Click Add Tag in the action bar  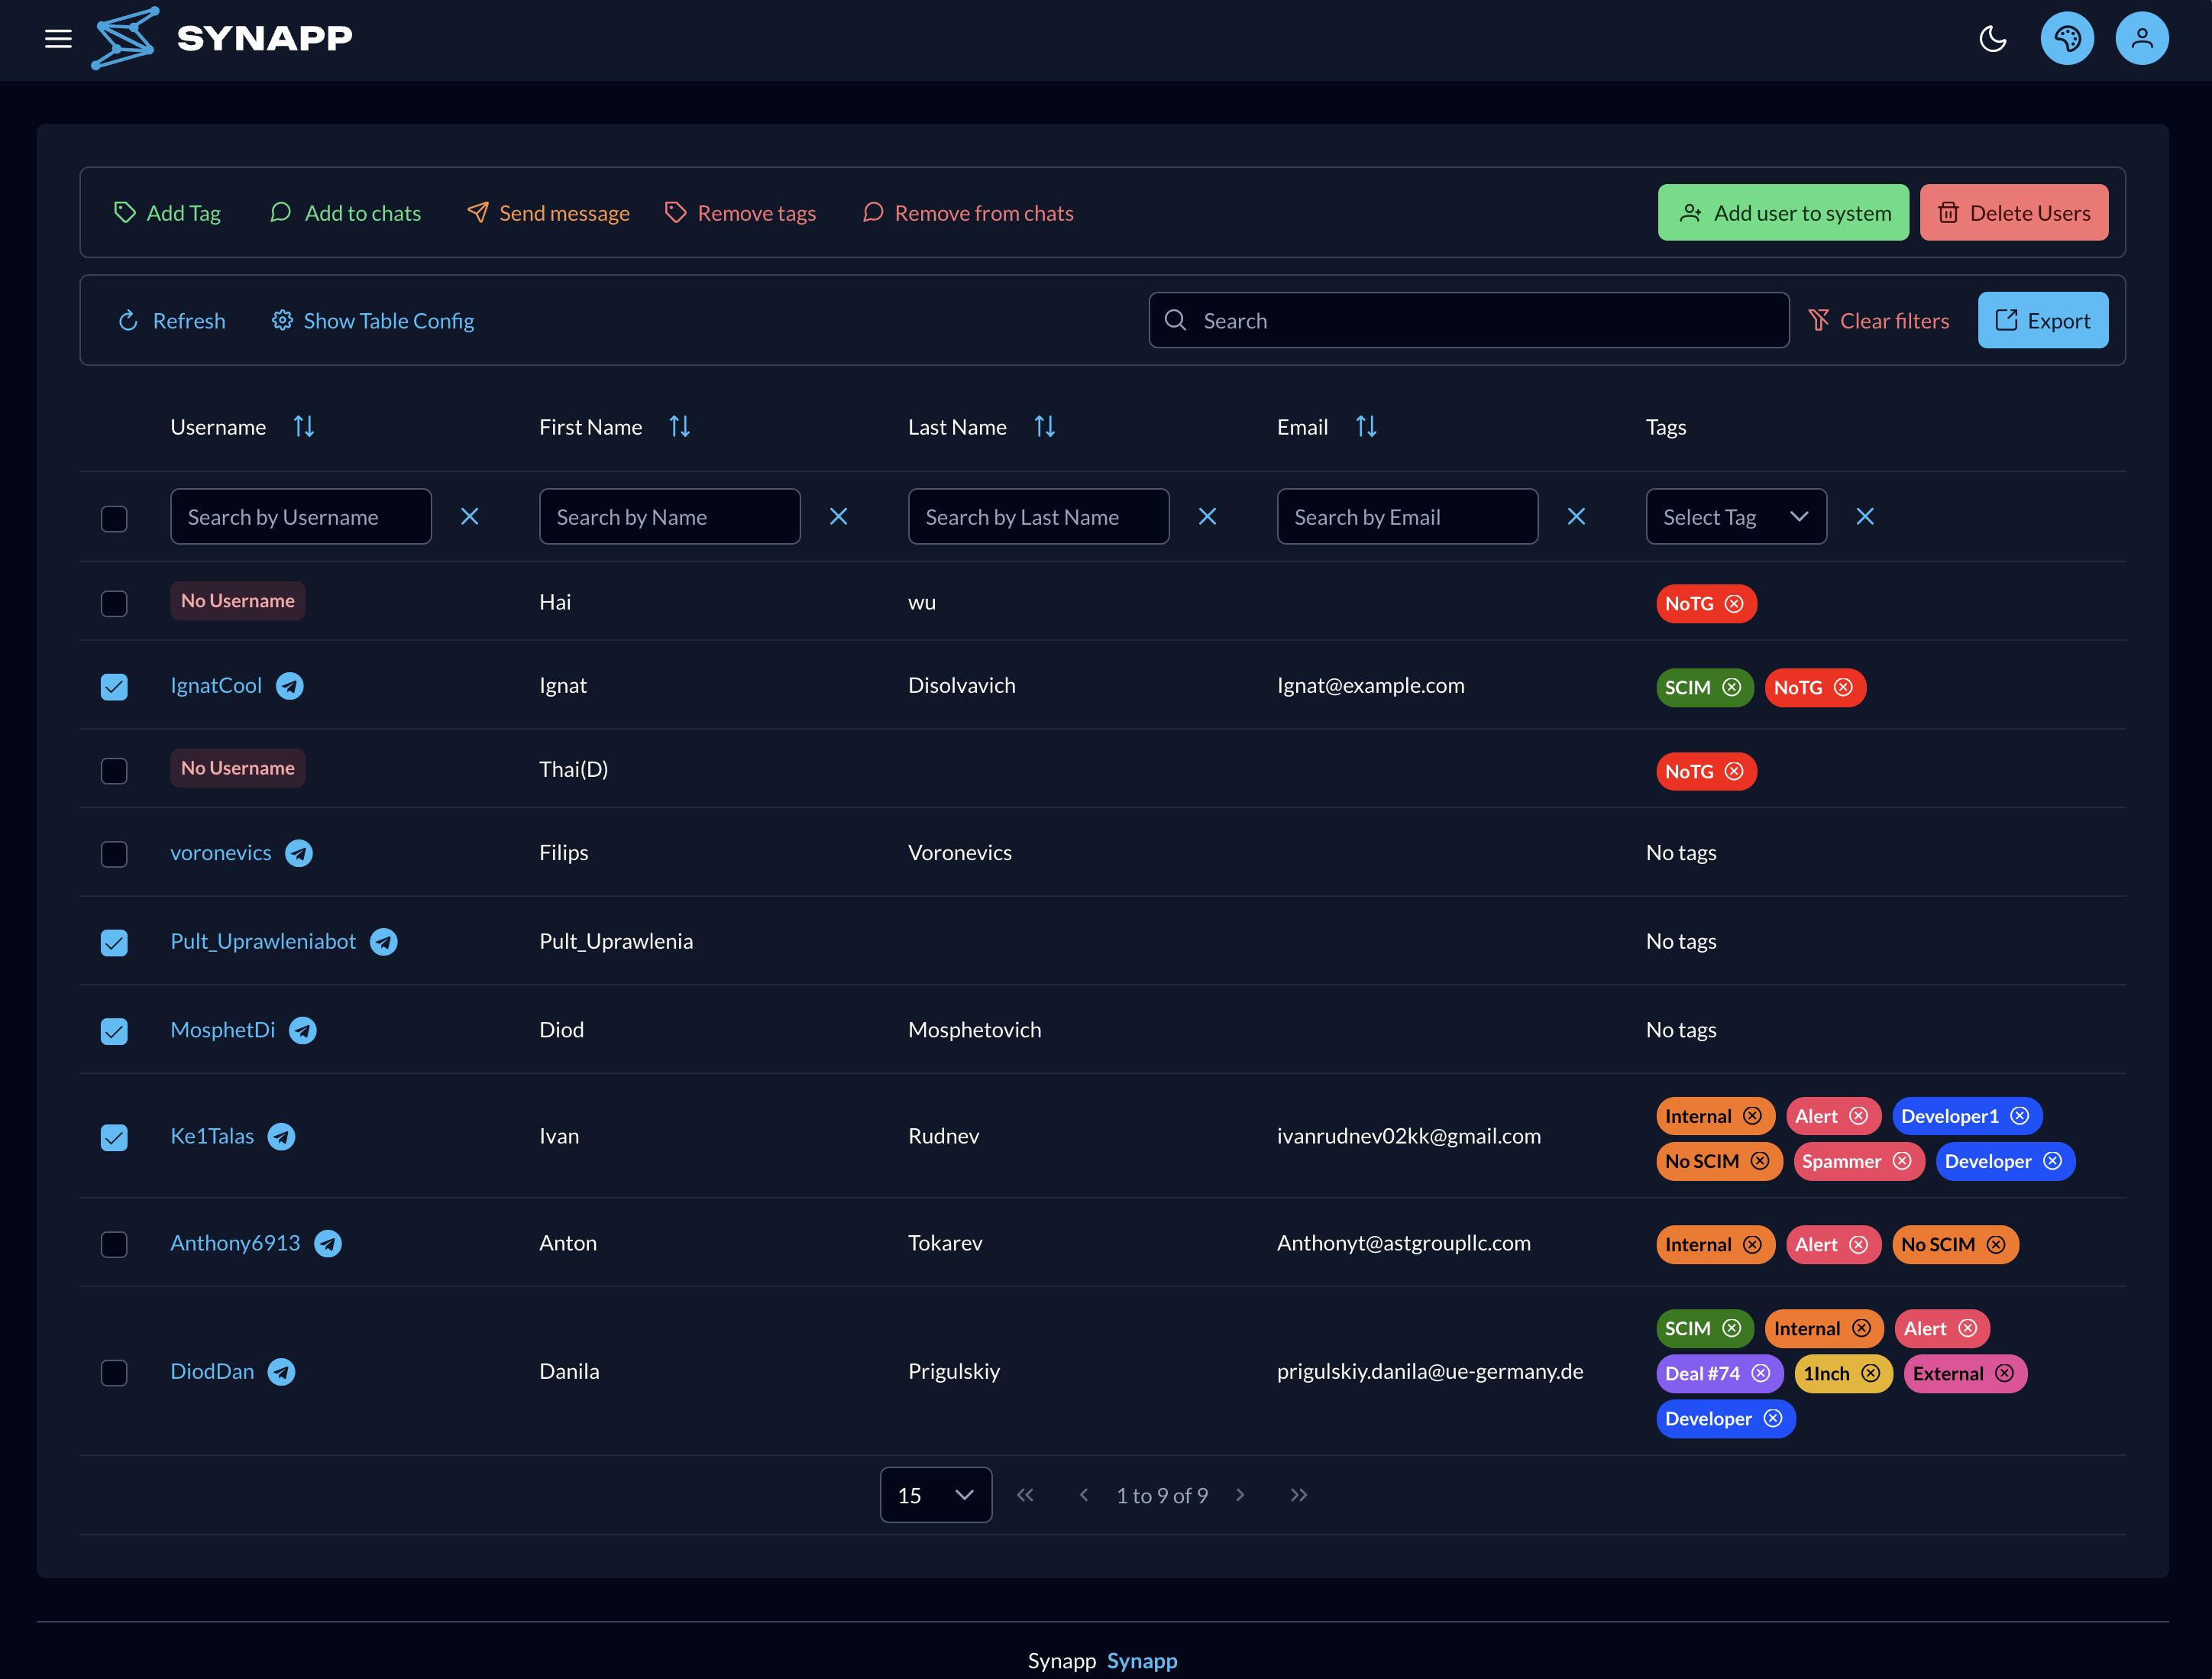(x=167, y=213)
